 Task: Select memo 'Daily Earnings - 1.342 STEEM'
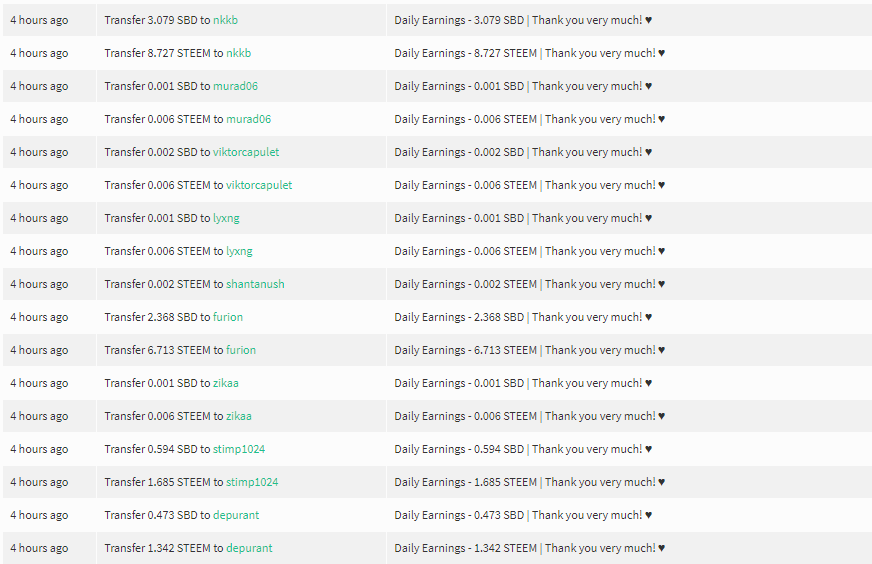[x=465, y=548]
